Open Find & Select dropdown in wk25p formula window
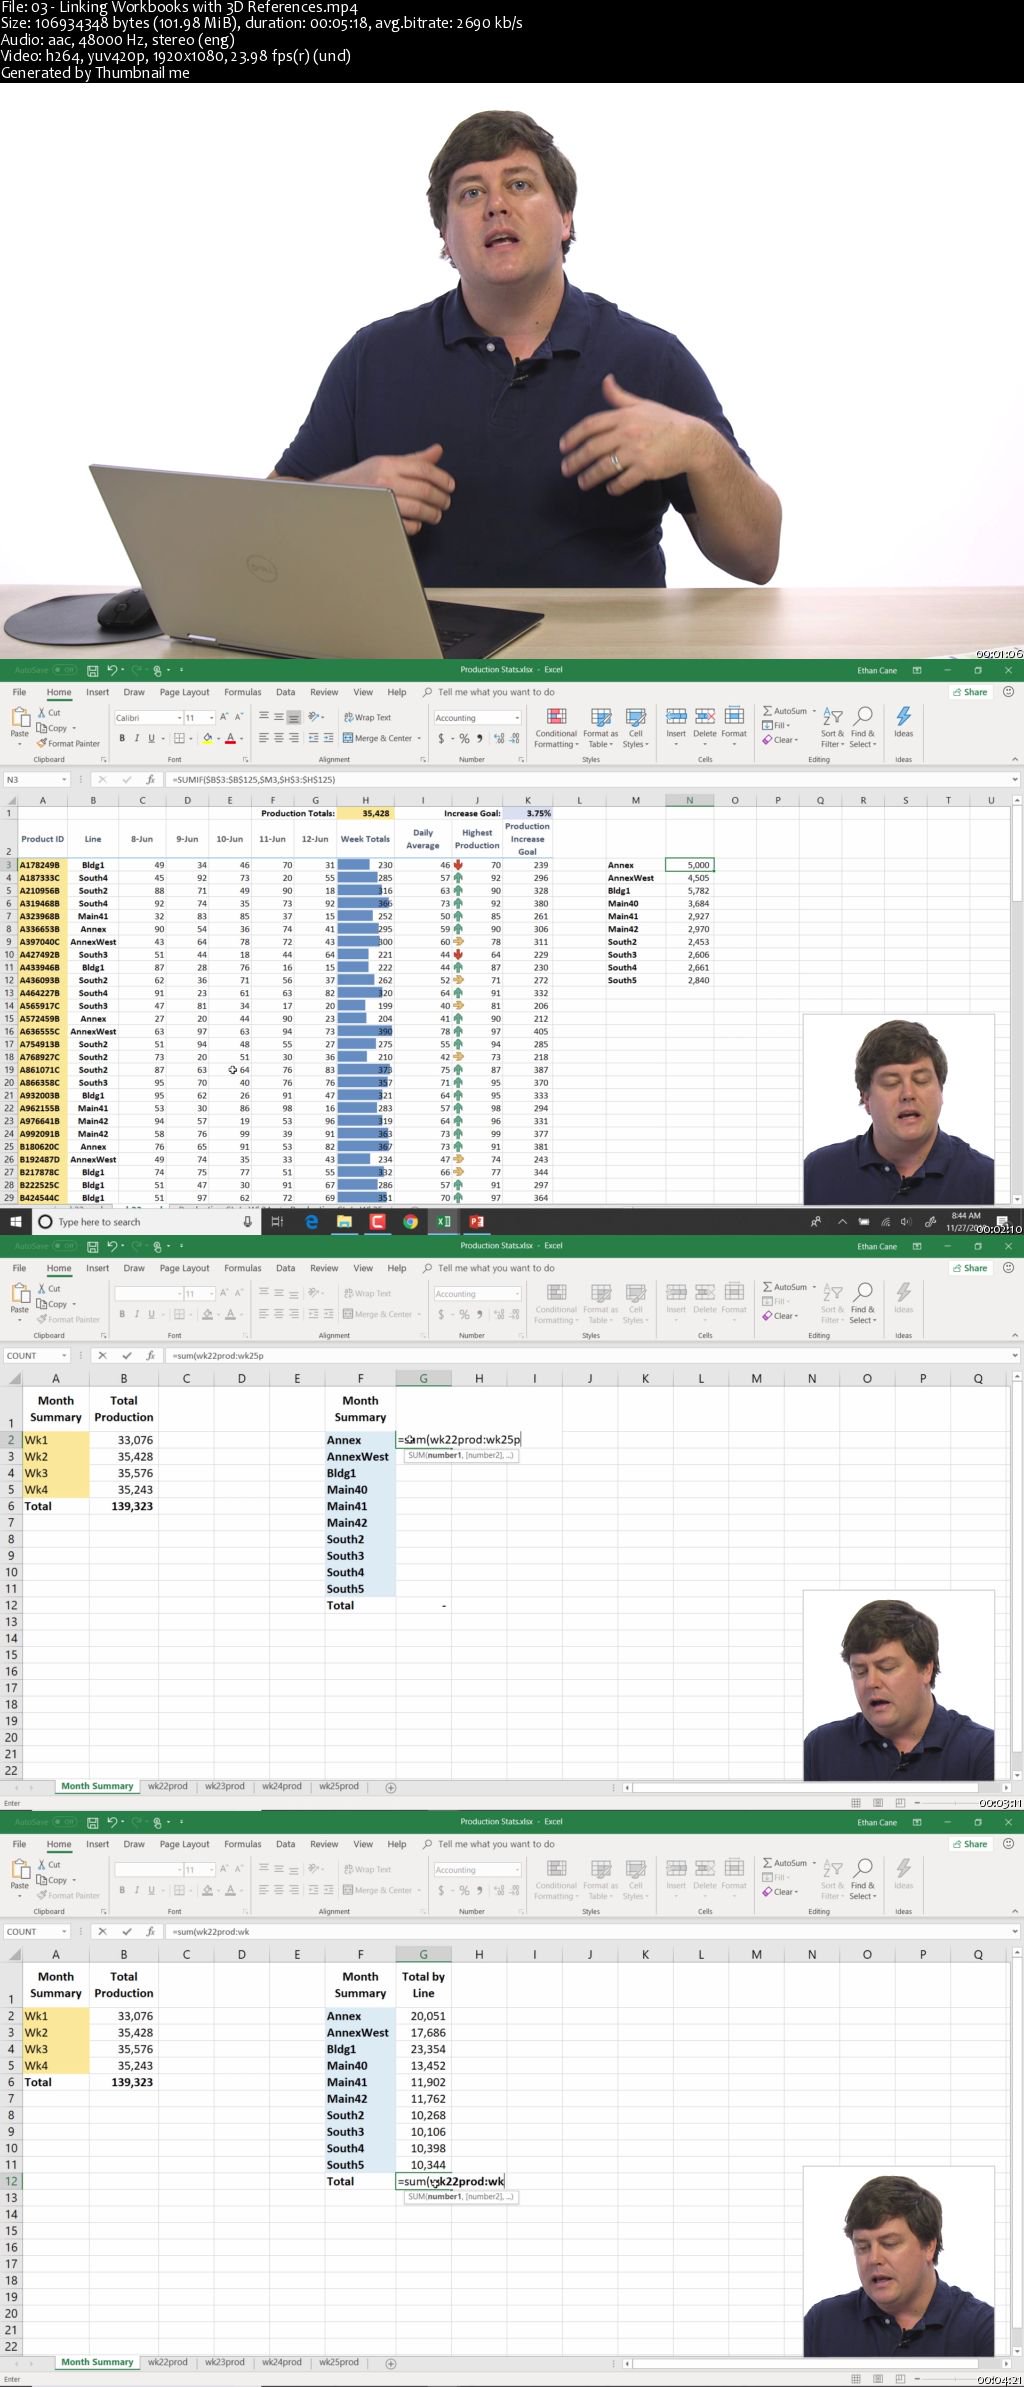This screenshot has width=1024, height=2387. pyautogui.click(x=863, y=1304)
